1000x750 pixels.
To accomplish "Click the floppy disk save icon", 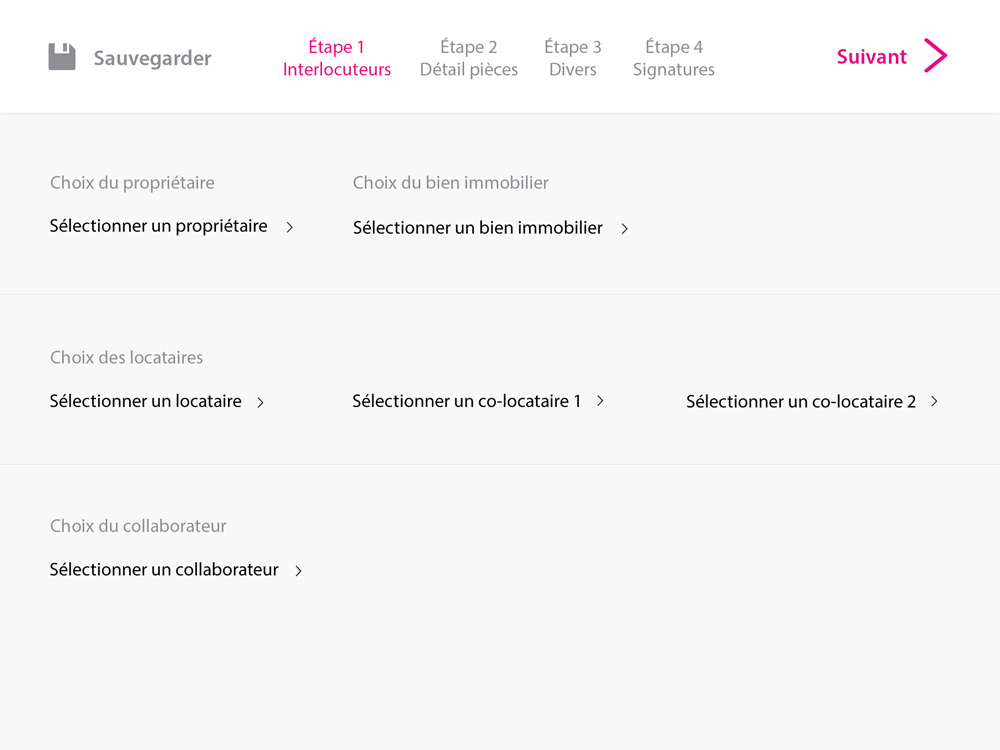I will 62,57.
